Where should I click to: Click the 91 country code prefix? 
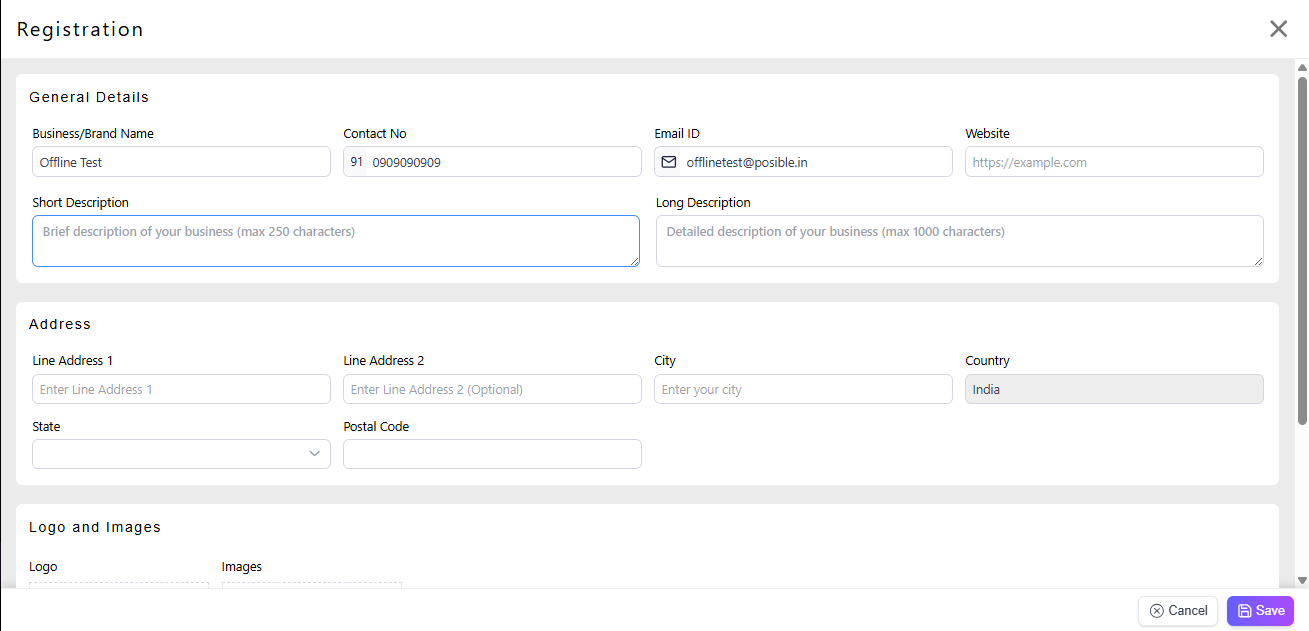pos(356,162)
